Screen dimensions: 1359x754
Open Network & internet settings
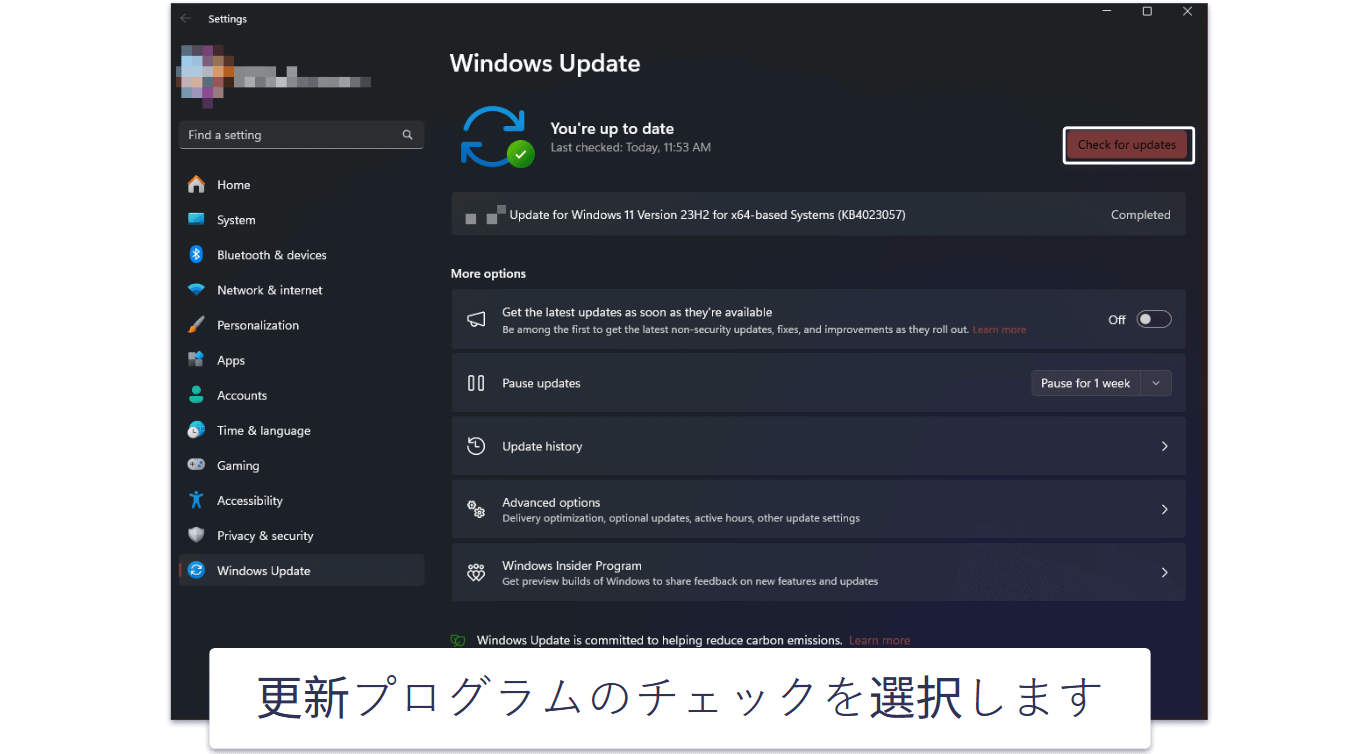(301, 290)
